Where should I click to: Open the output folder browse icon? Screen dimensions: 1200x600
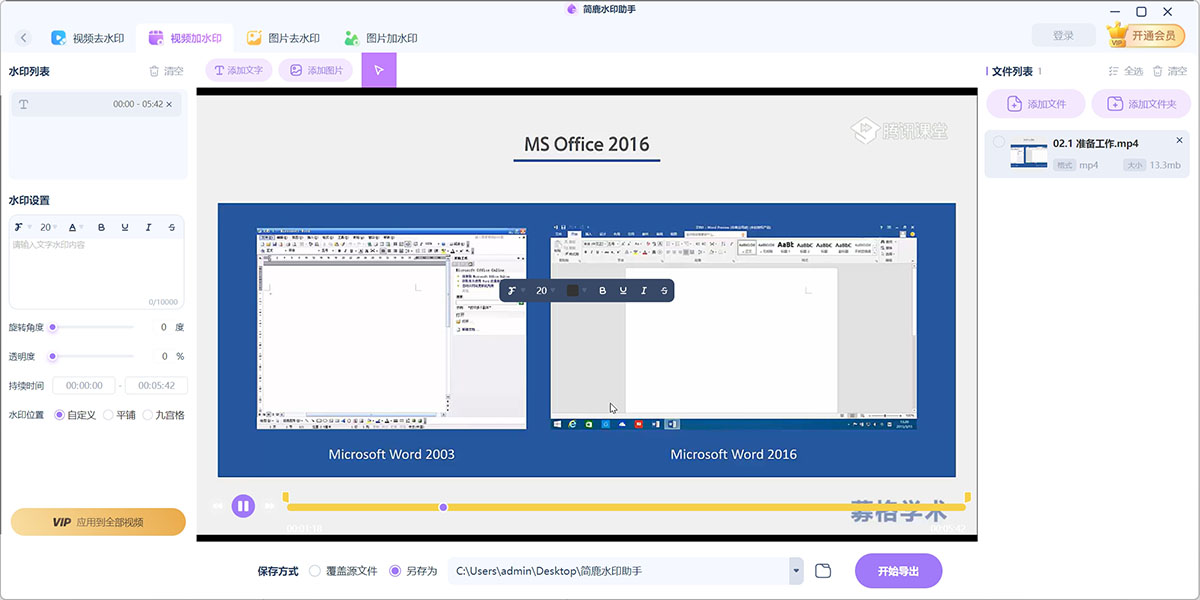823,571
